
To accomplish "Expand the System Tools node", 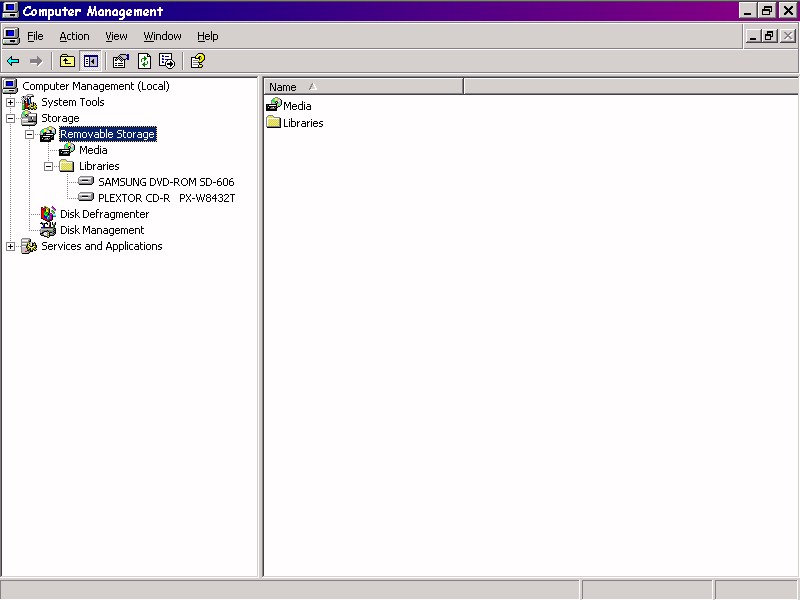I will pos(10,102).
